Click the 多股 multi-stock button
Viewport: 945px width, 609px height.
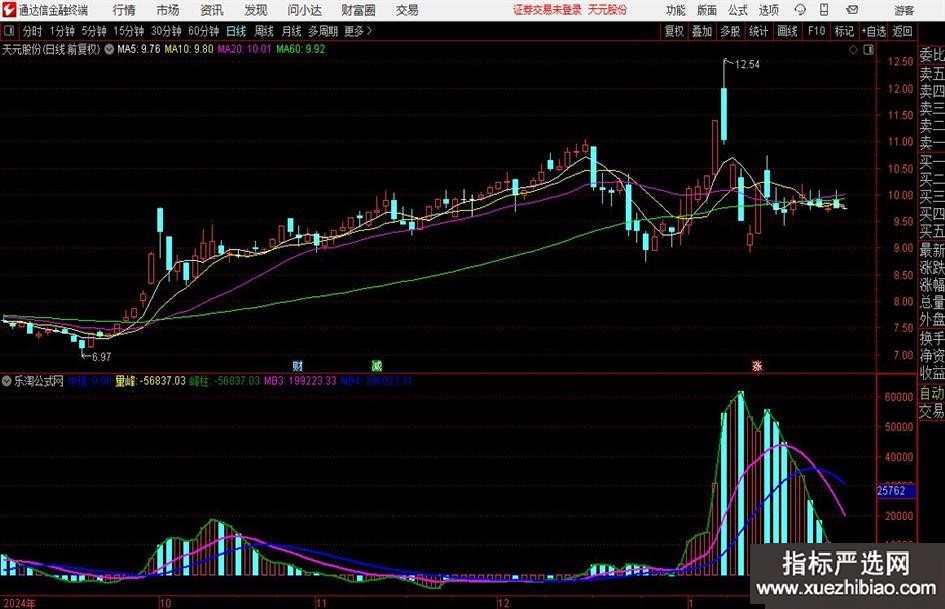pos(730,31)
